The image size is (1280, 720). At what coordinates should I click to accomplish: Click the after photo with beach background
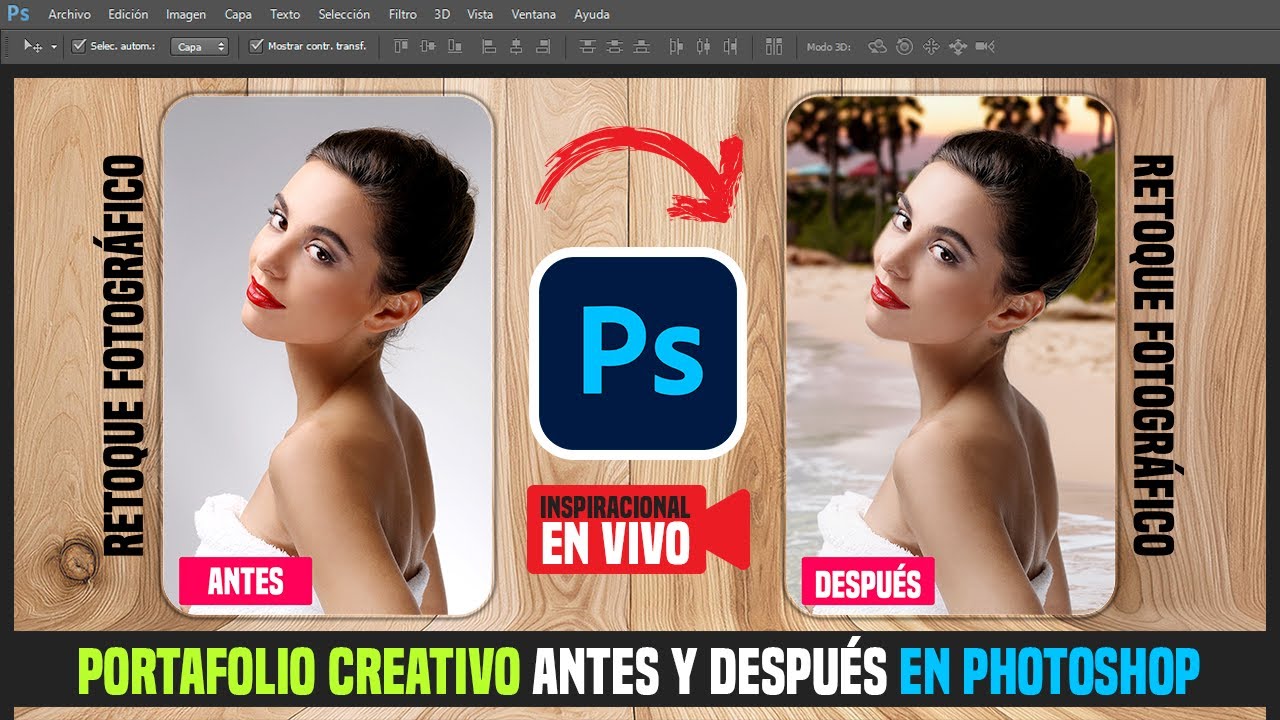tap(950, 355)
